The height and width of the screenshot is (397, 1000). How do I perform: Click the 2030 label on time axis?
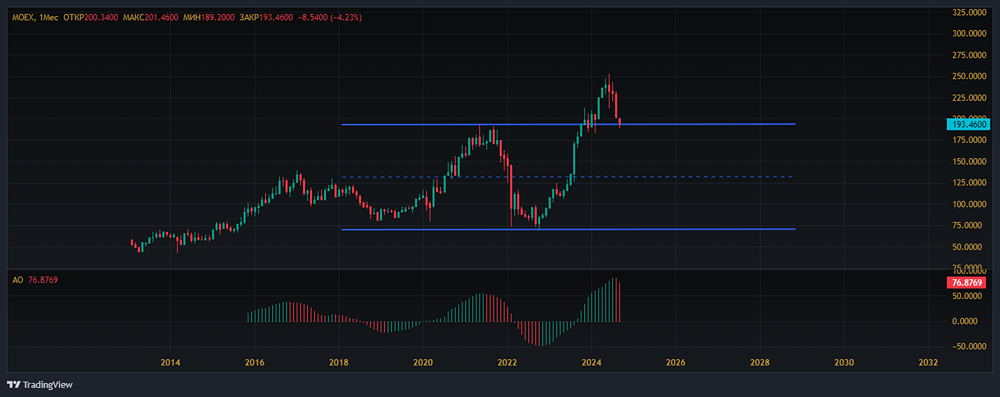tap(844, 363)
